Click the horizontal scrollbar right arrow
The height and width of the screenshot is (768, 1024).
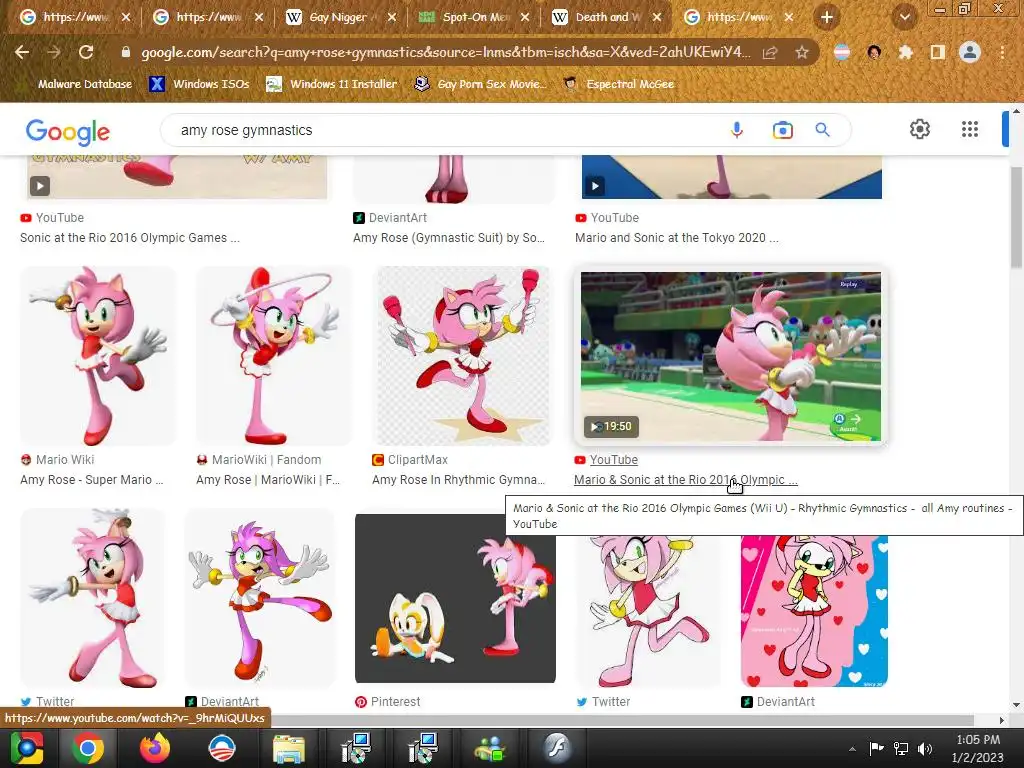1002,720
